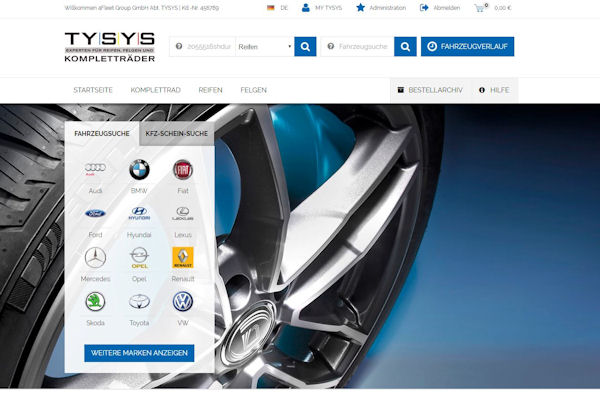Switch to the FAHRZEUGSUCHE tab

102,134
